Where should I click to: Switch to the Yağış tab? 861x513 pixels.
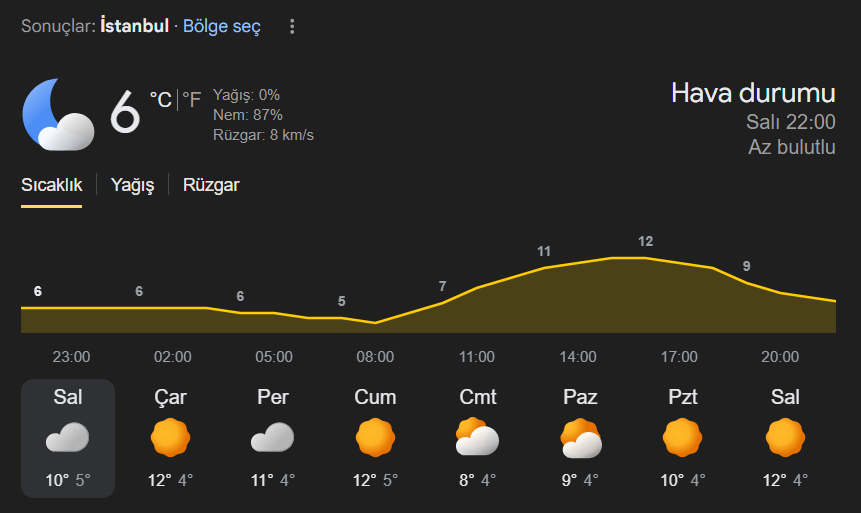pos(132,185)
